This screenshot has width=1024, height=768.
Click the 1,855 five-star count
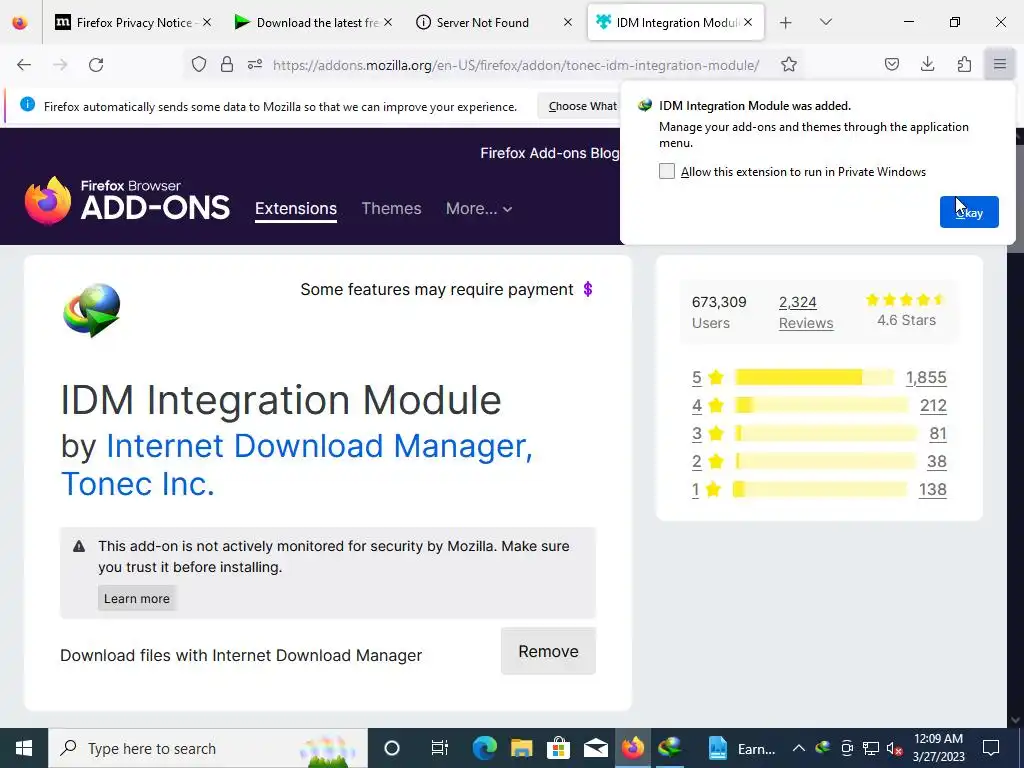[926, 377]
